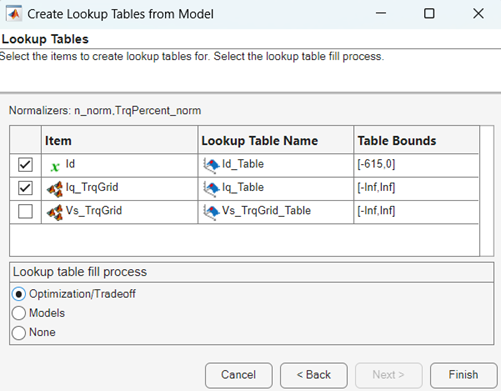Click the table's vertical scrollbar track

click(487, 191)
